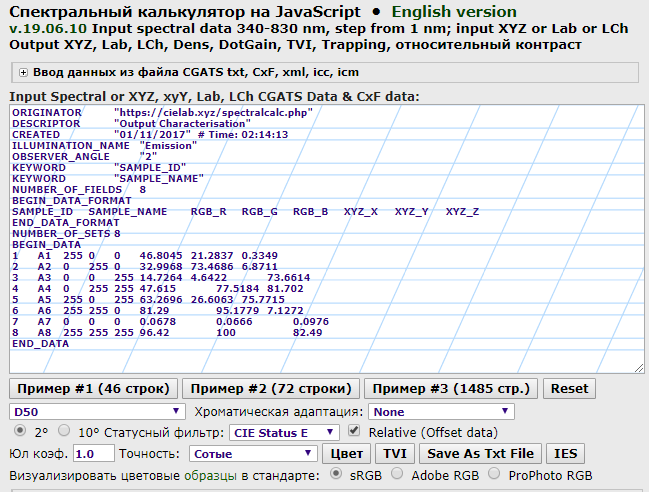Click value 95.1779 in row A6
Viewport: 649px width, 492px height.
237,310
